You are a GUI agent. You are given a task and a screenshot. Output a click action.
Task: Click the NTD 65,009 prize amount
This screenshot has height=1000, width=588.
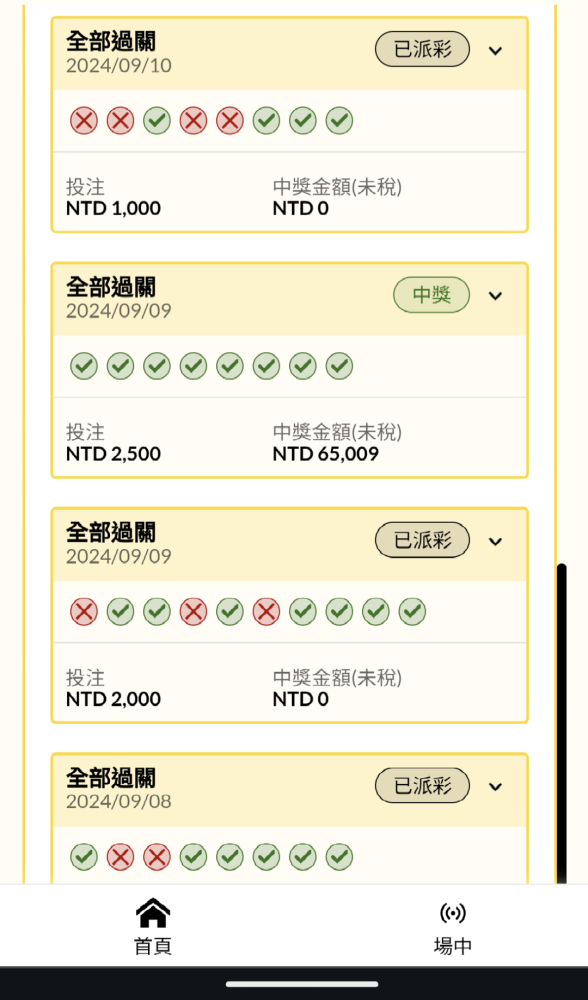click(326, 454)
